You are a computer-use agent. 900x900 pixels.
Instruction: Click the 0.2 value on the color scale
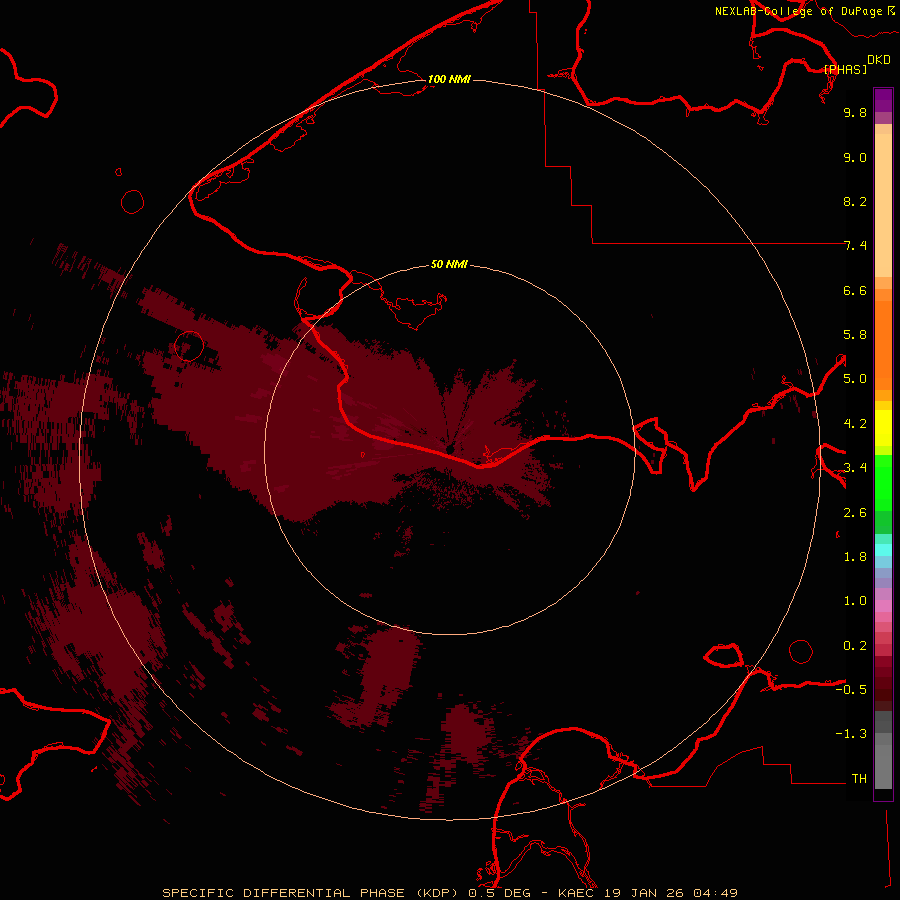point(855,646)
